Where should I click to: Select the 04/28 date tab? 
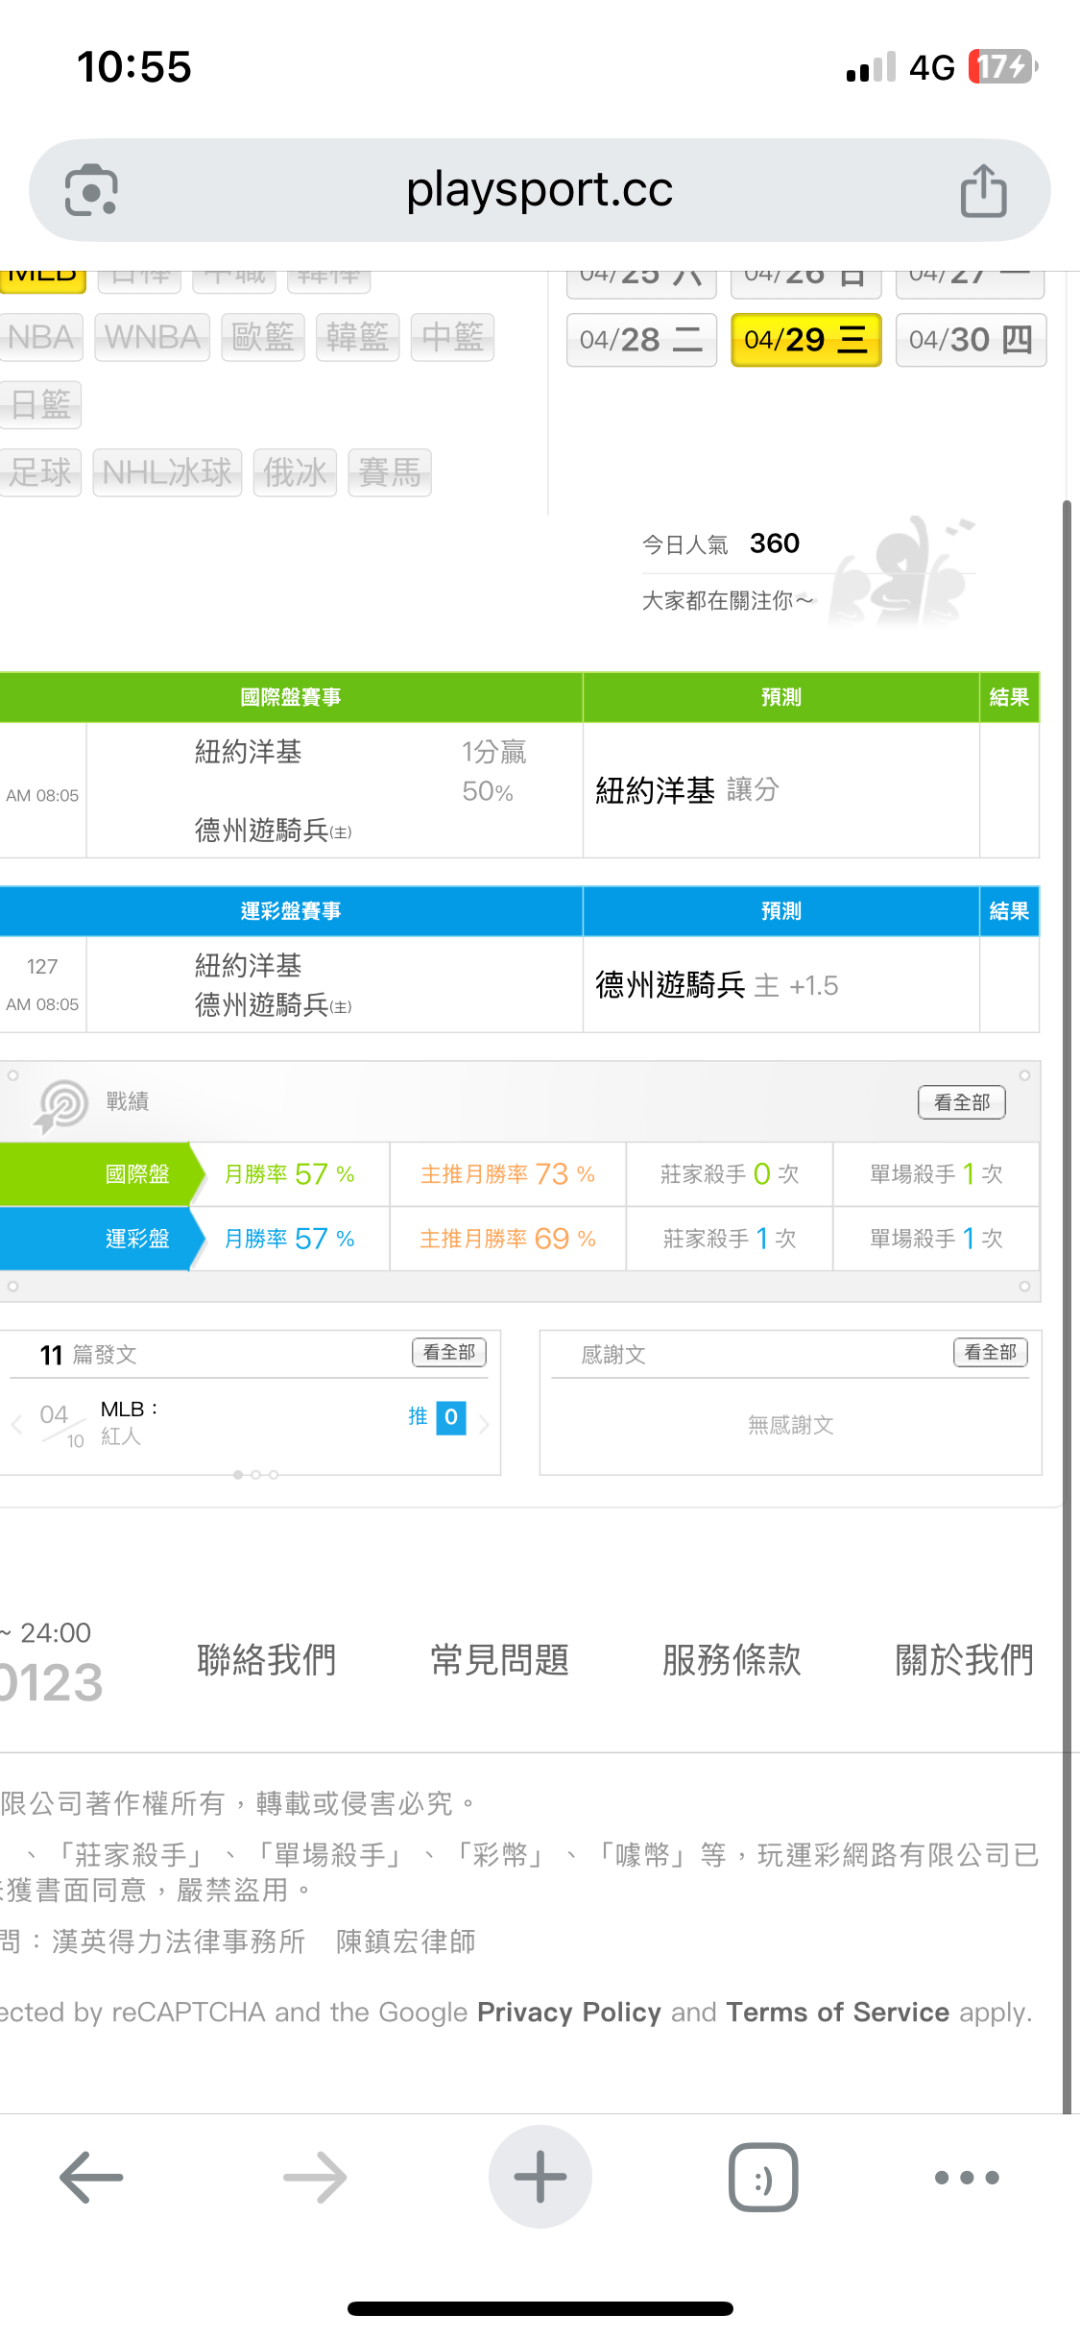[641, 340]
